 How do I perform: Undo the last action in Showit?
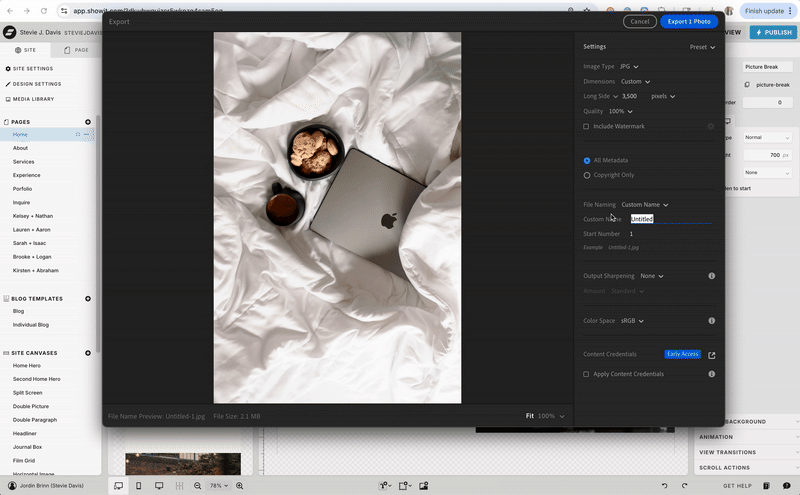coord(664,486)
